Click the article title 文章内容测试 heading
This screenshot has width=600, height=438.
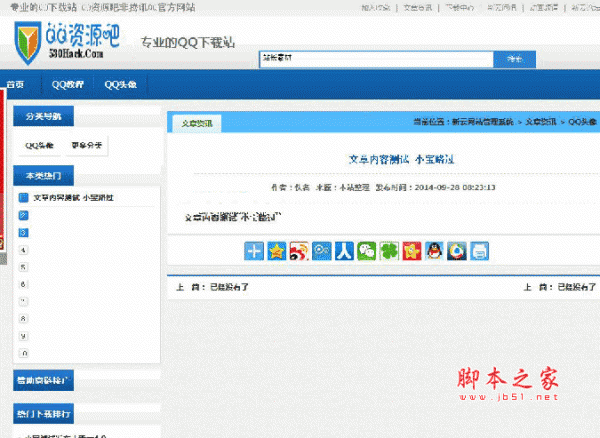[401, 159]
